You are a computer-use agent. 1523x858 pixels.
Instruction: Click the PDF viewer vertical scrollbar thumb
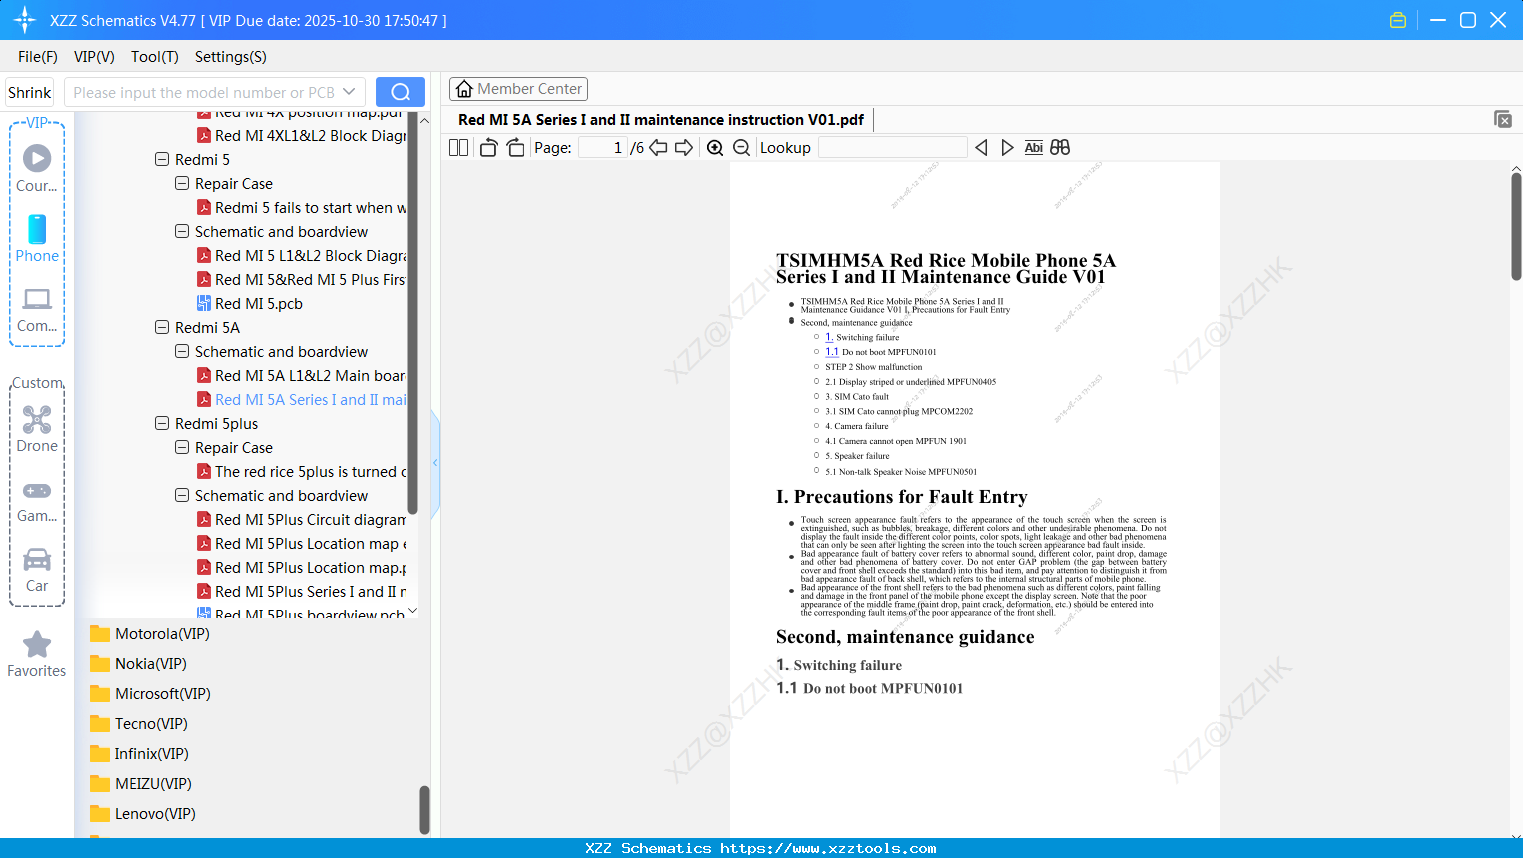click(x=1516, y=227)
